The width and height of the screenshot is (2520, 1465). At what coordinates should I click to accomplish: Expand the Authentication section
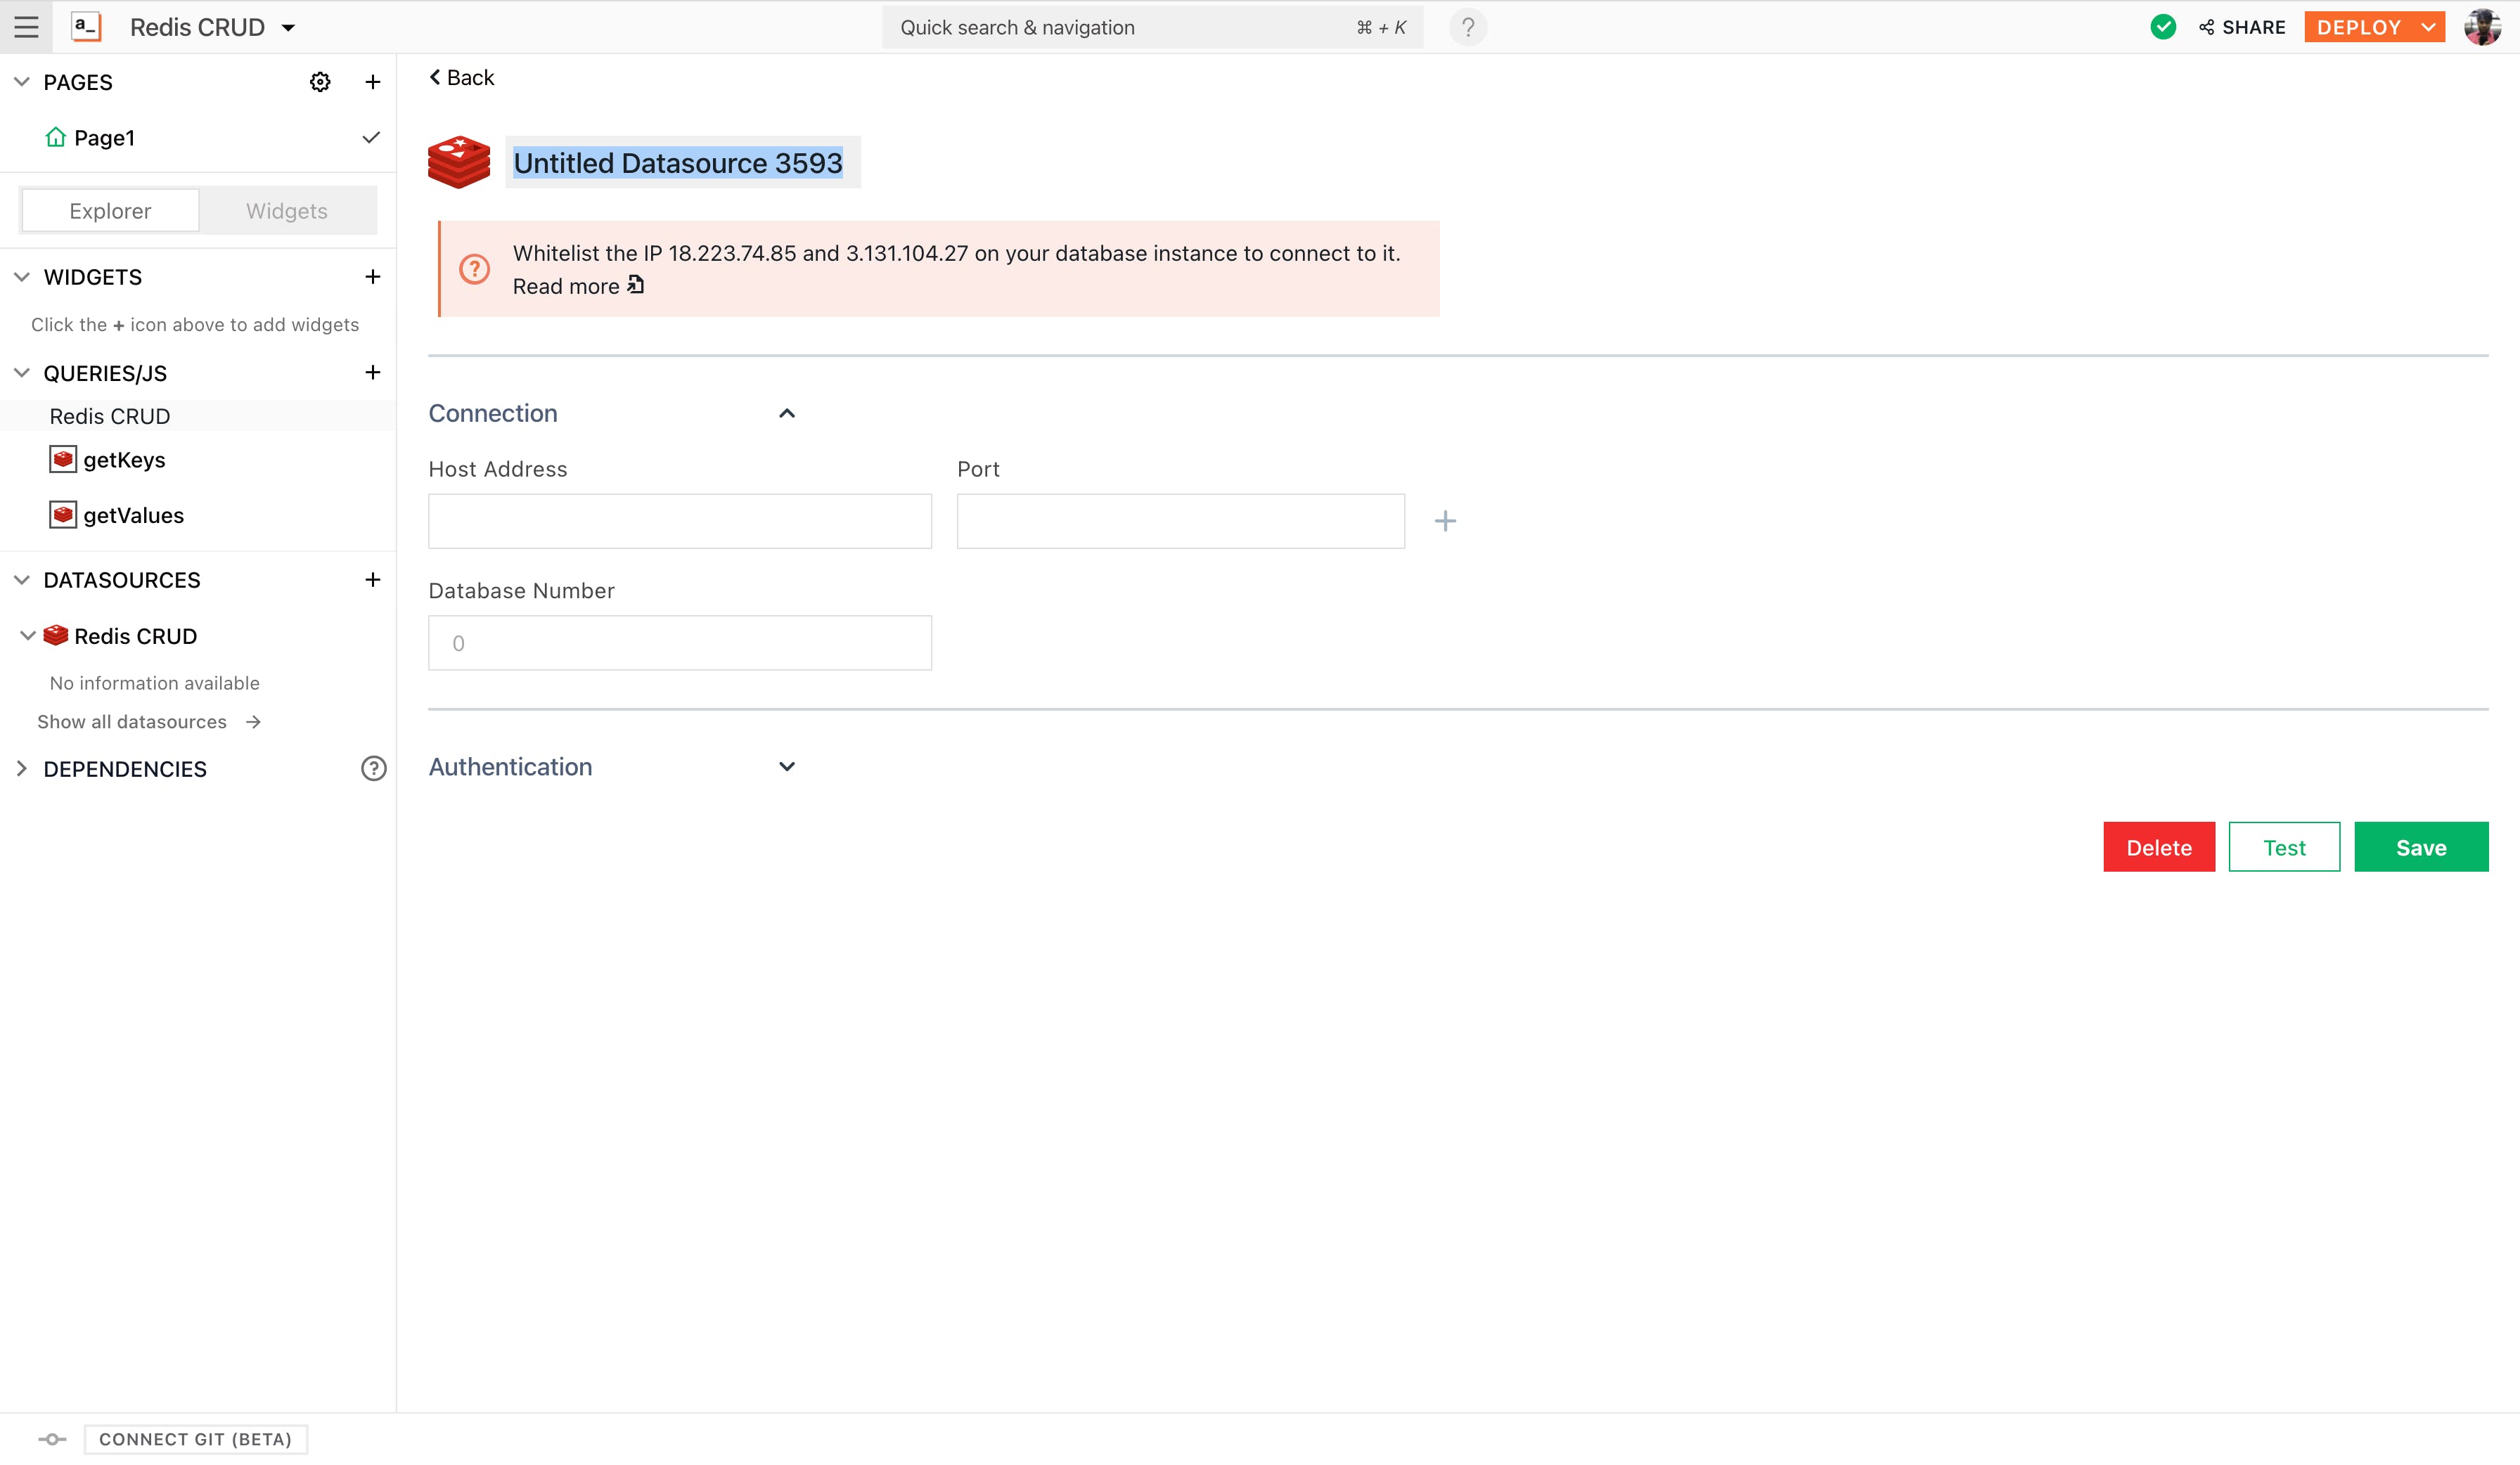point(786,766)
